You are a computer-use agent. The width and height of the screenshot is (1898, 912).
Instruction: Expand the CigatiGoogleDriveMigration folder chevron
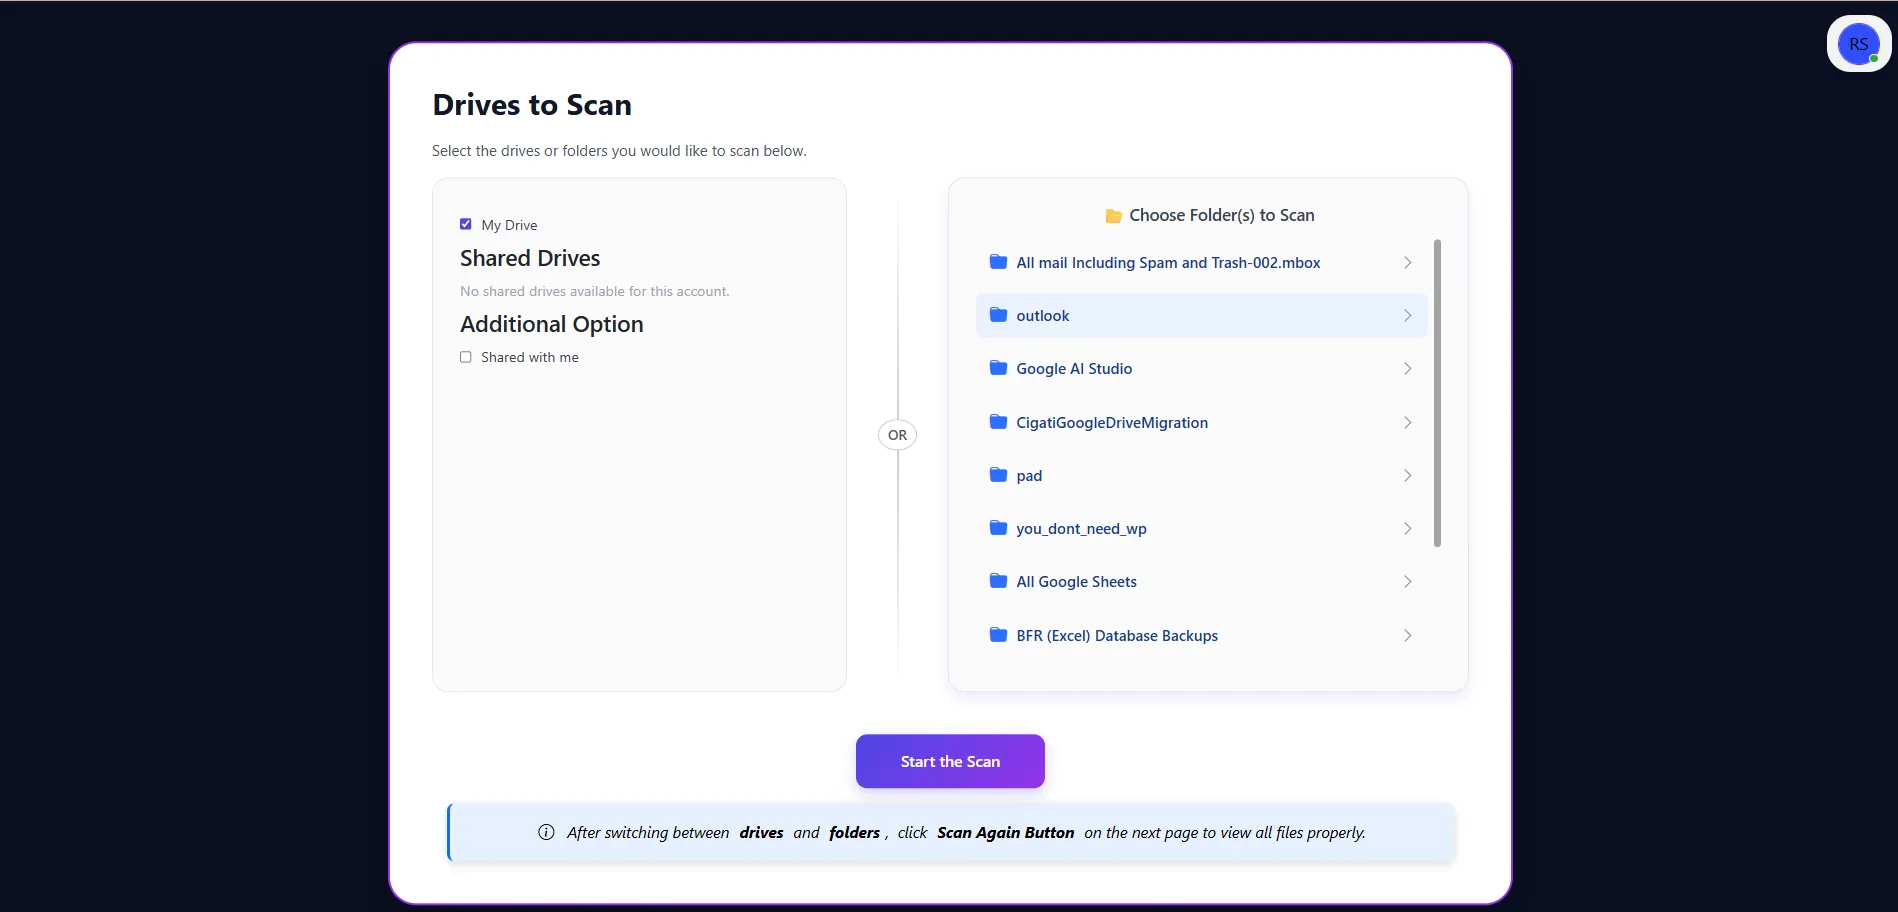coord(1407,422)
